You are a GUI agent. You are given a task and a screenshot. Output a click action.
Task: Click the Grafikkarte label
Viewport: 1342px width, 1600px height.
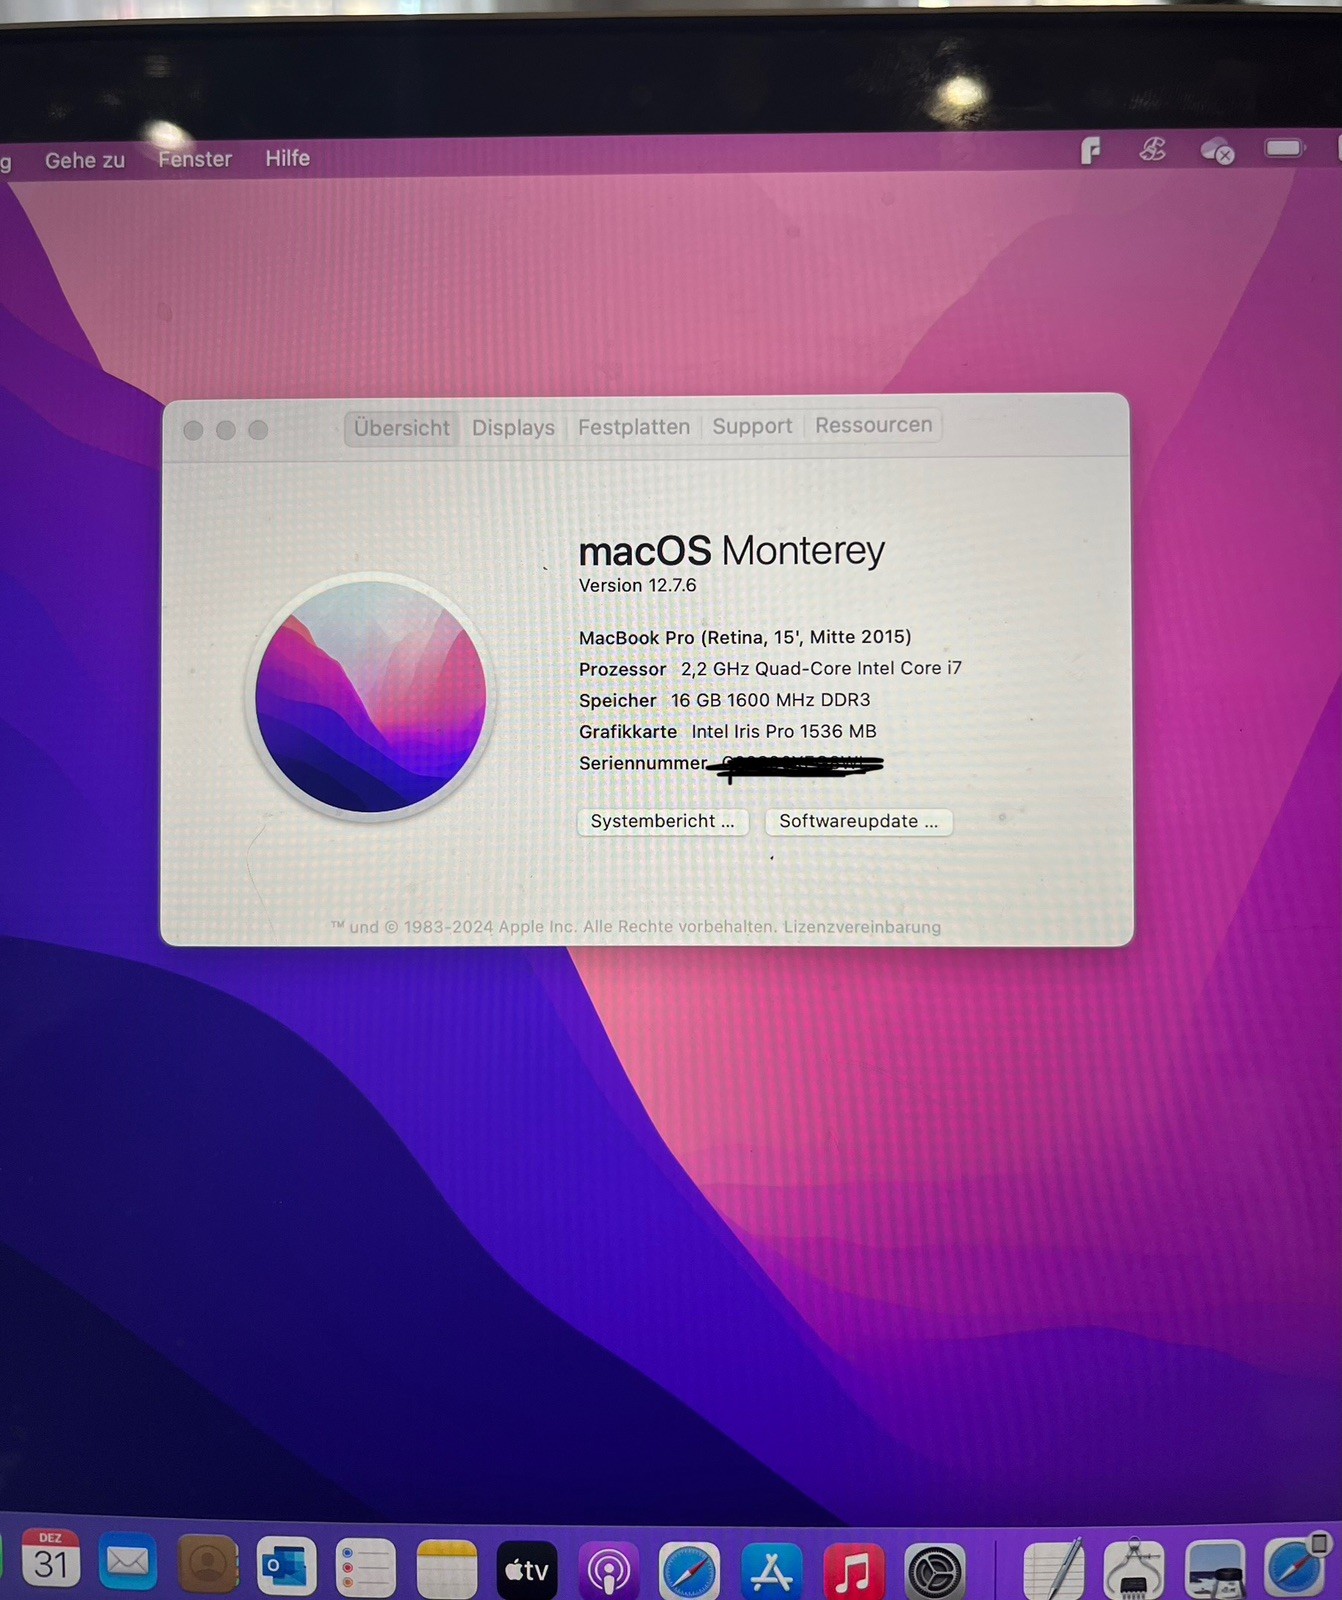[x=628, y=732]
